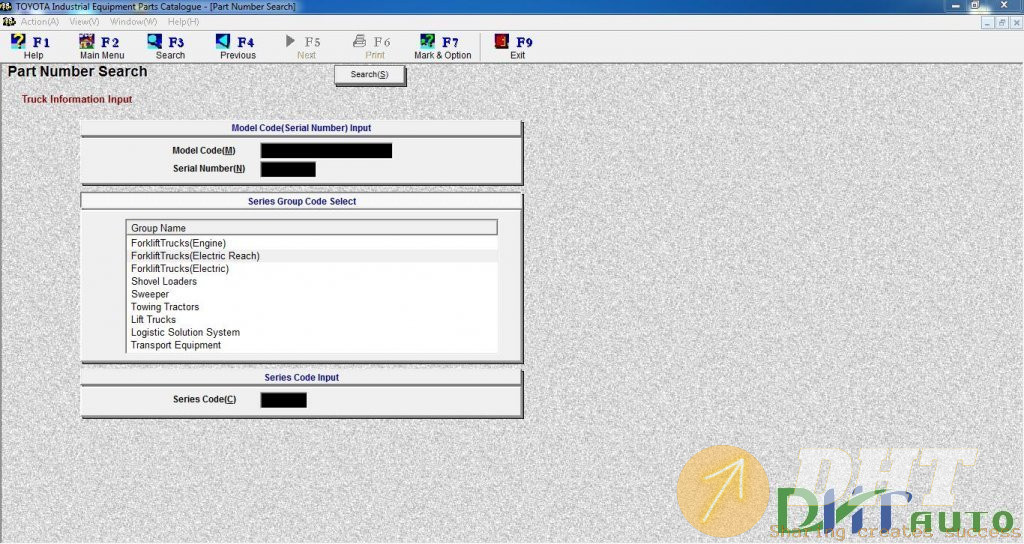Select ForkliftTrucks(Engine) in the group list

click(312, 243)
